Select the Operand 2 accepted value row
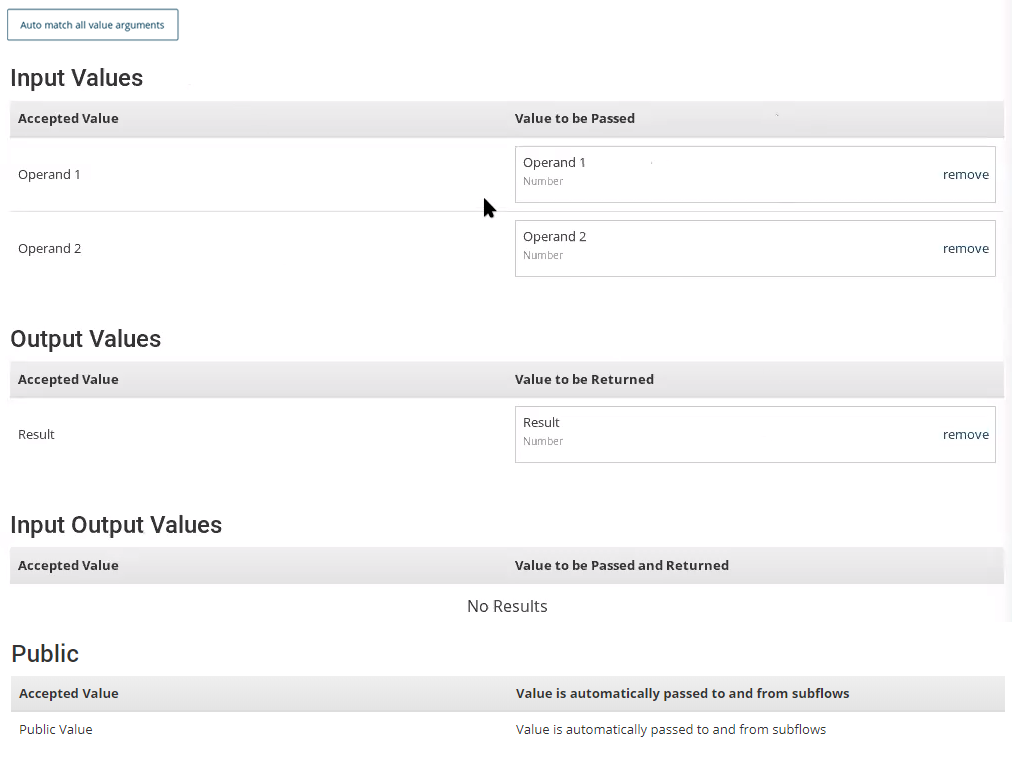The image size is (1012, 772). click(x=49, y=248)
